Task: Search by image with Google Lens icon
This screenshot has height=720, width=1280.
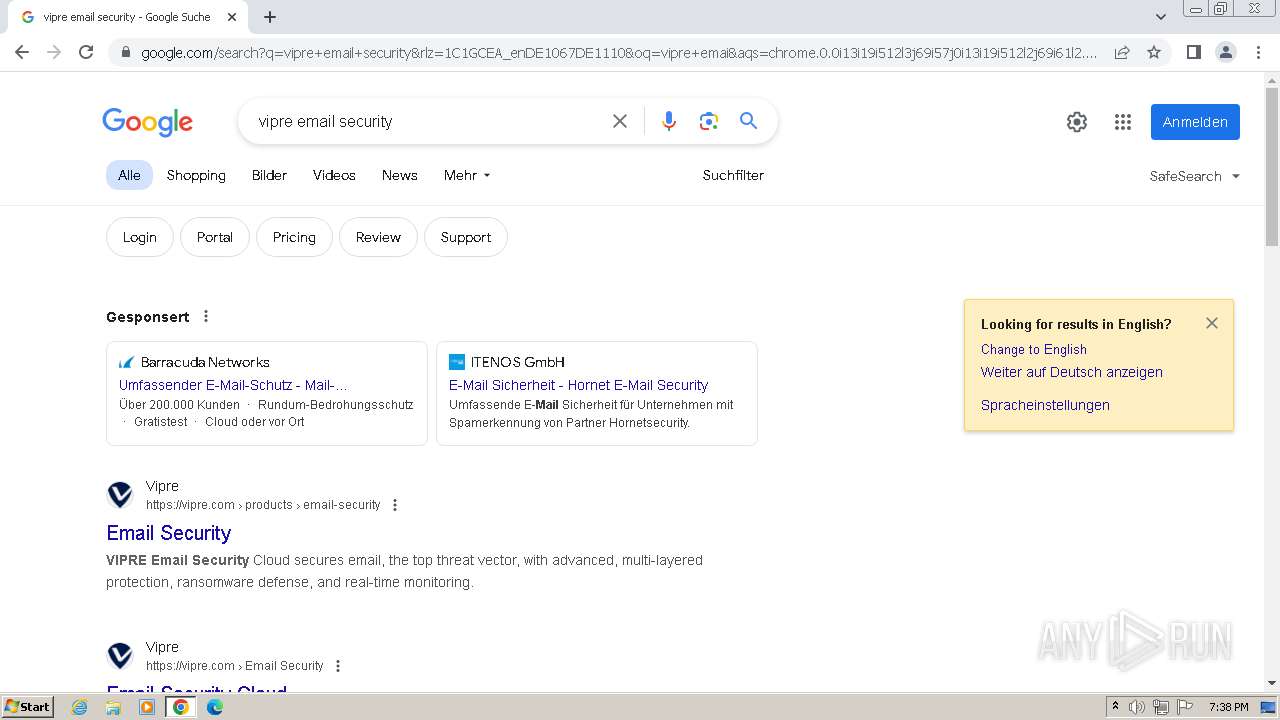Action: (709, 121)
